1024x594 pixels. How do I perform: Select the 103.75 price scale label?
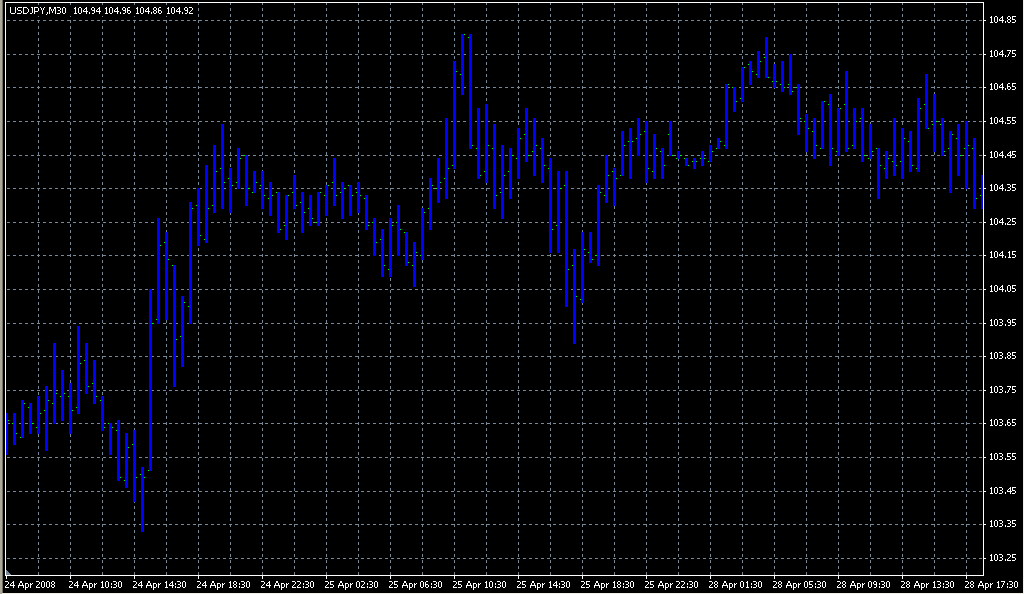pyautogui.click(x=1002, y=390)
